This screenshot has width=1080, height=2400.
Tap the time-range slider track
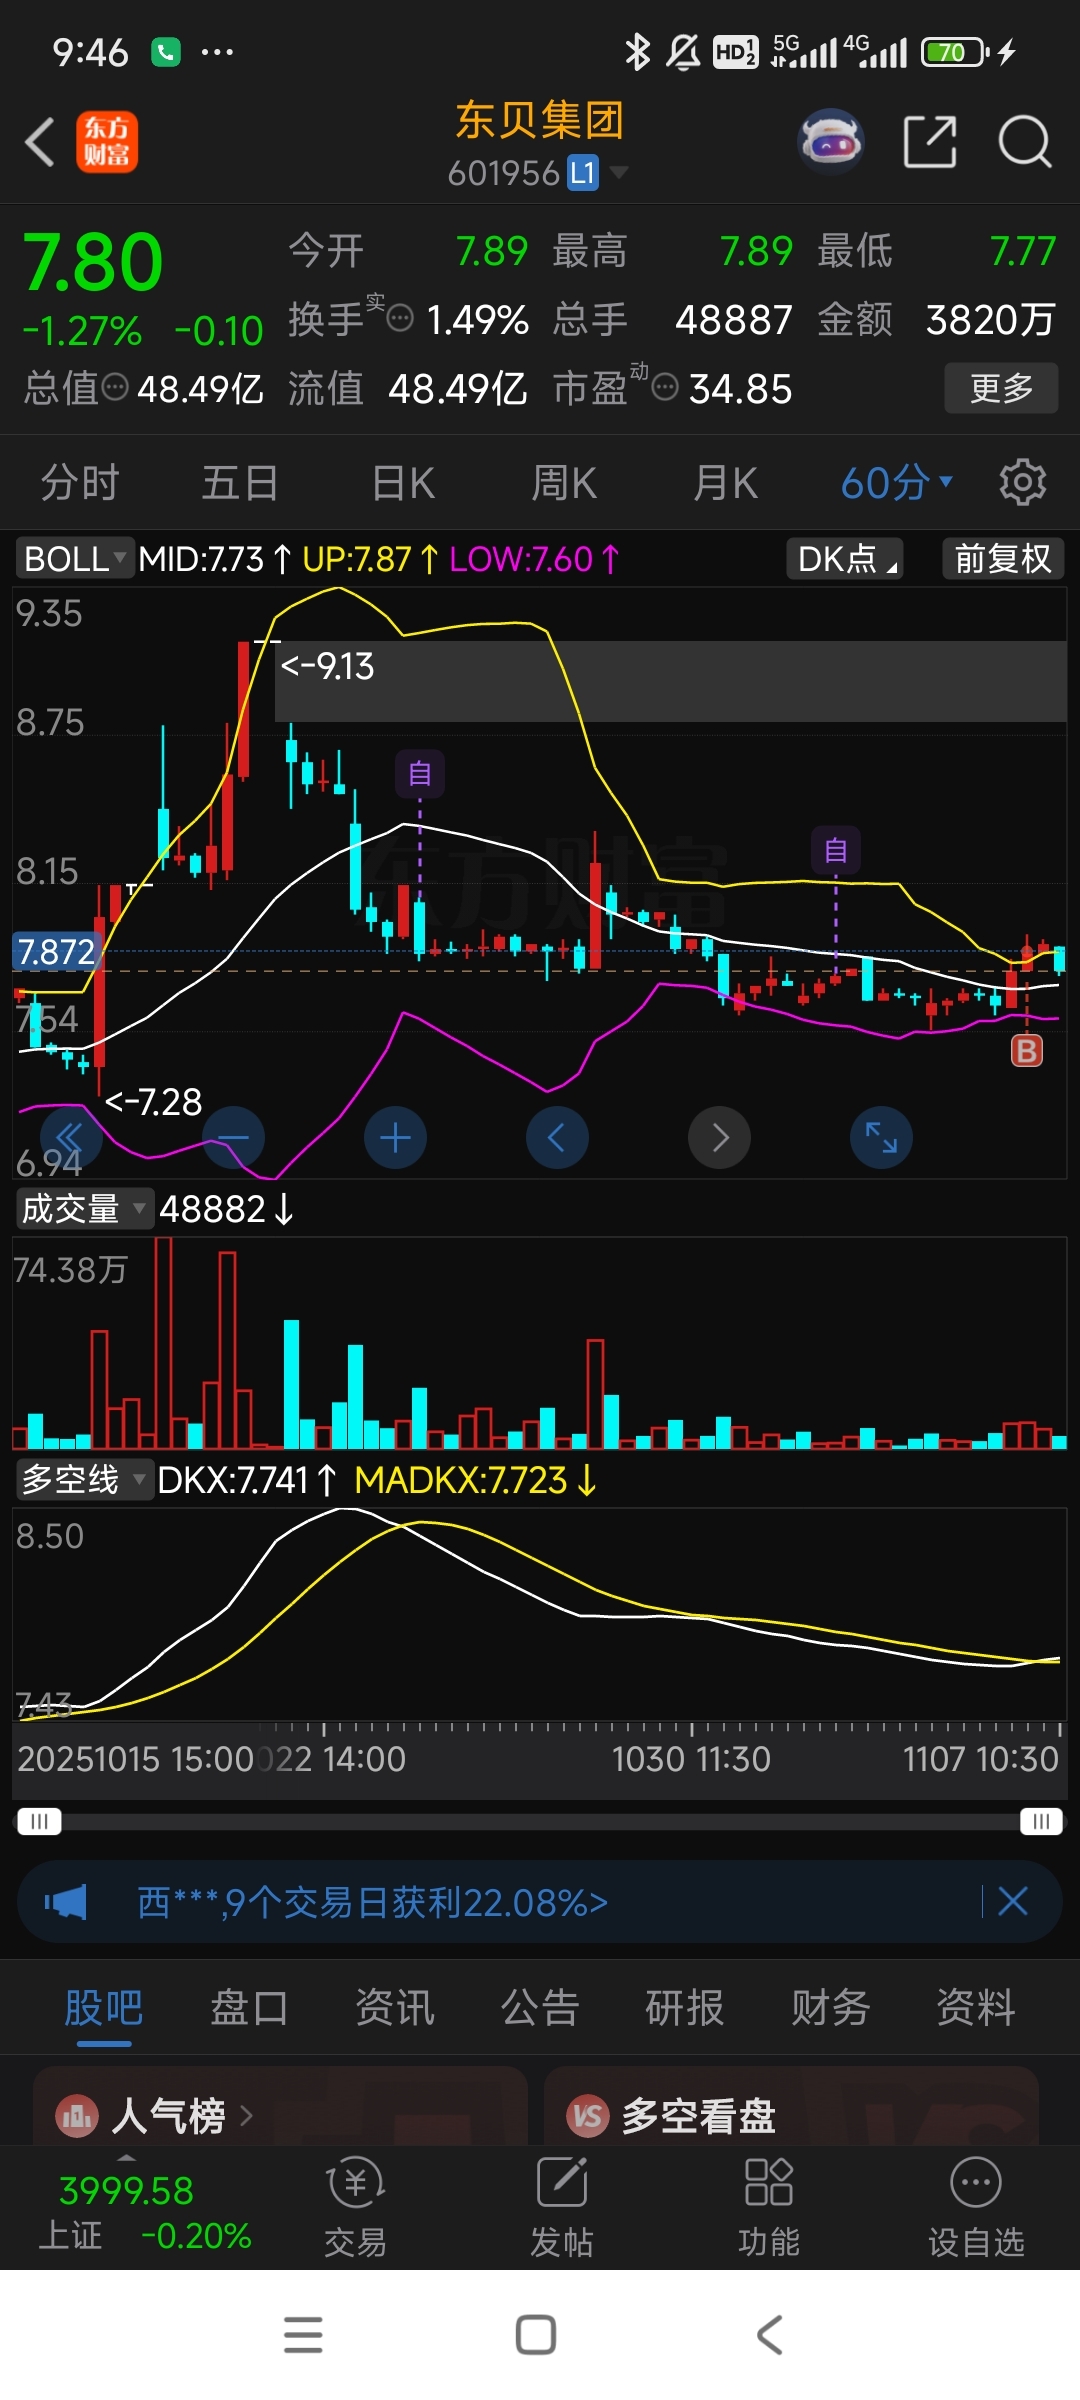tap(540, 1822)
